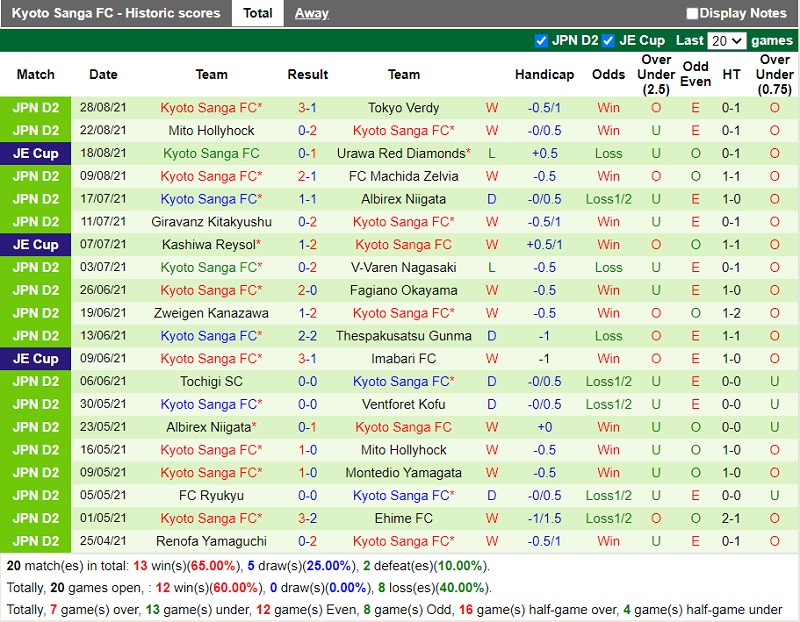Select the Thespakusatsu Gunma team link
Viewport: 800px width, 622px height.
pyautogui.click(x=403, y=336)
